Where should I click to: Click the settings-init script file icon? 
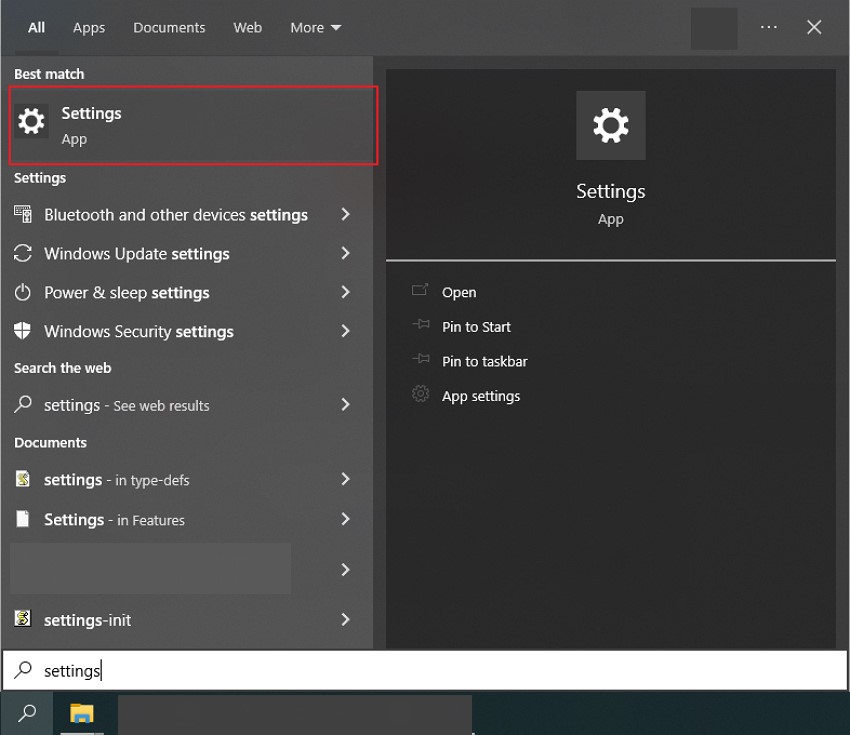[x=23, y=618]
